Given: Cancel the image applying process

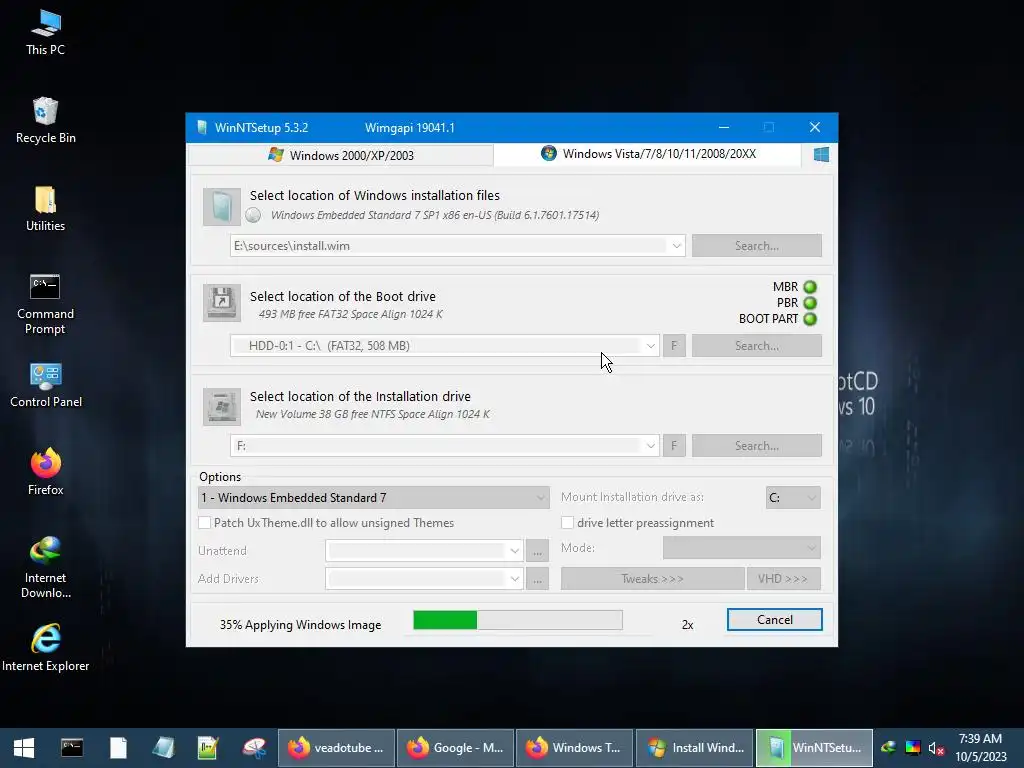Looking at the screenshot, I should pyautogui.click(x=775, y=620).
